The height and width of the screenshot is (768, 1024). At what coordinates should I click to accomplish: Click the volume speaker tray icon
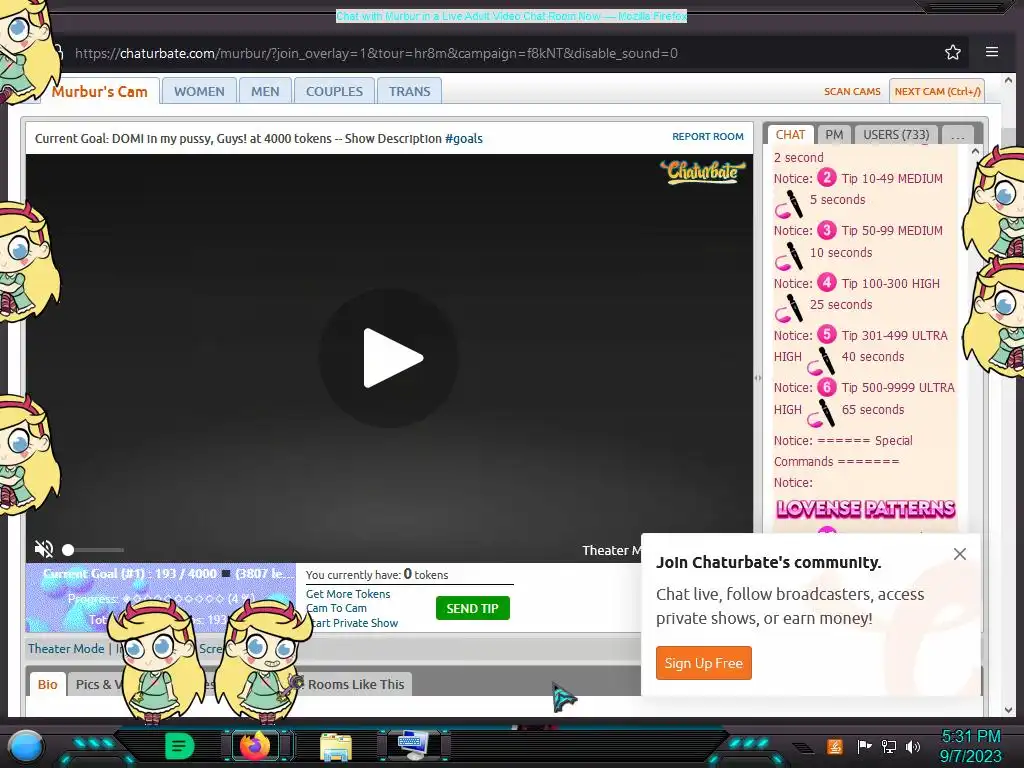pos(913,746)
